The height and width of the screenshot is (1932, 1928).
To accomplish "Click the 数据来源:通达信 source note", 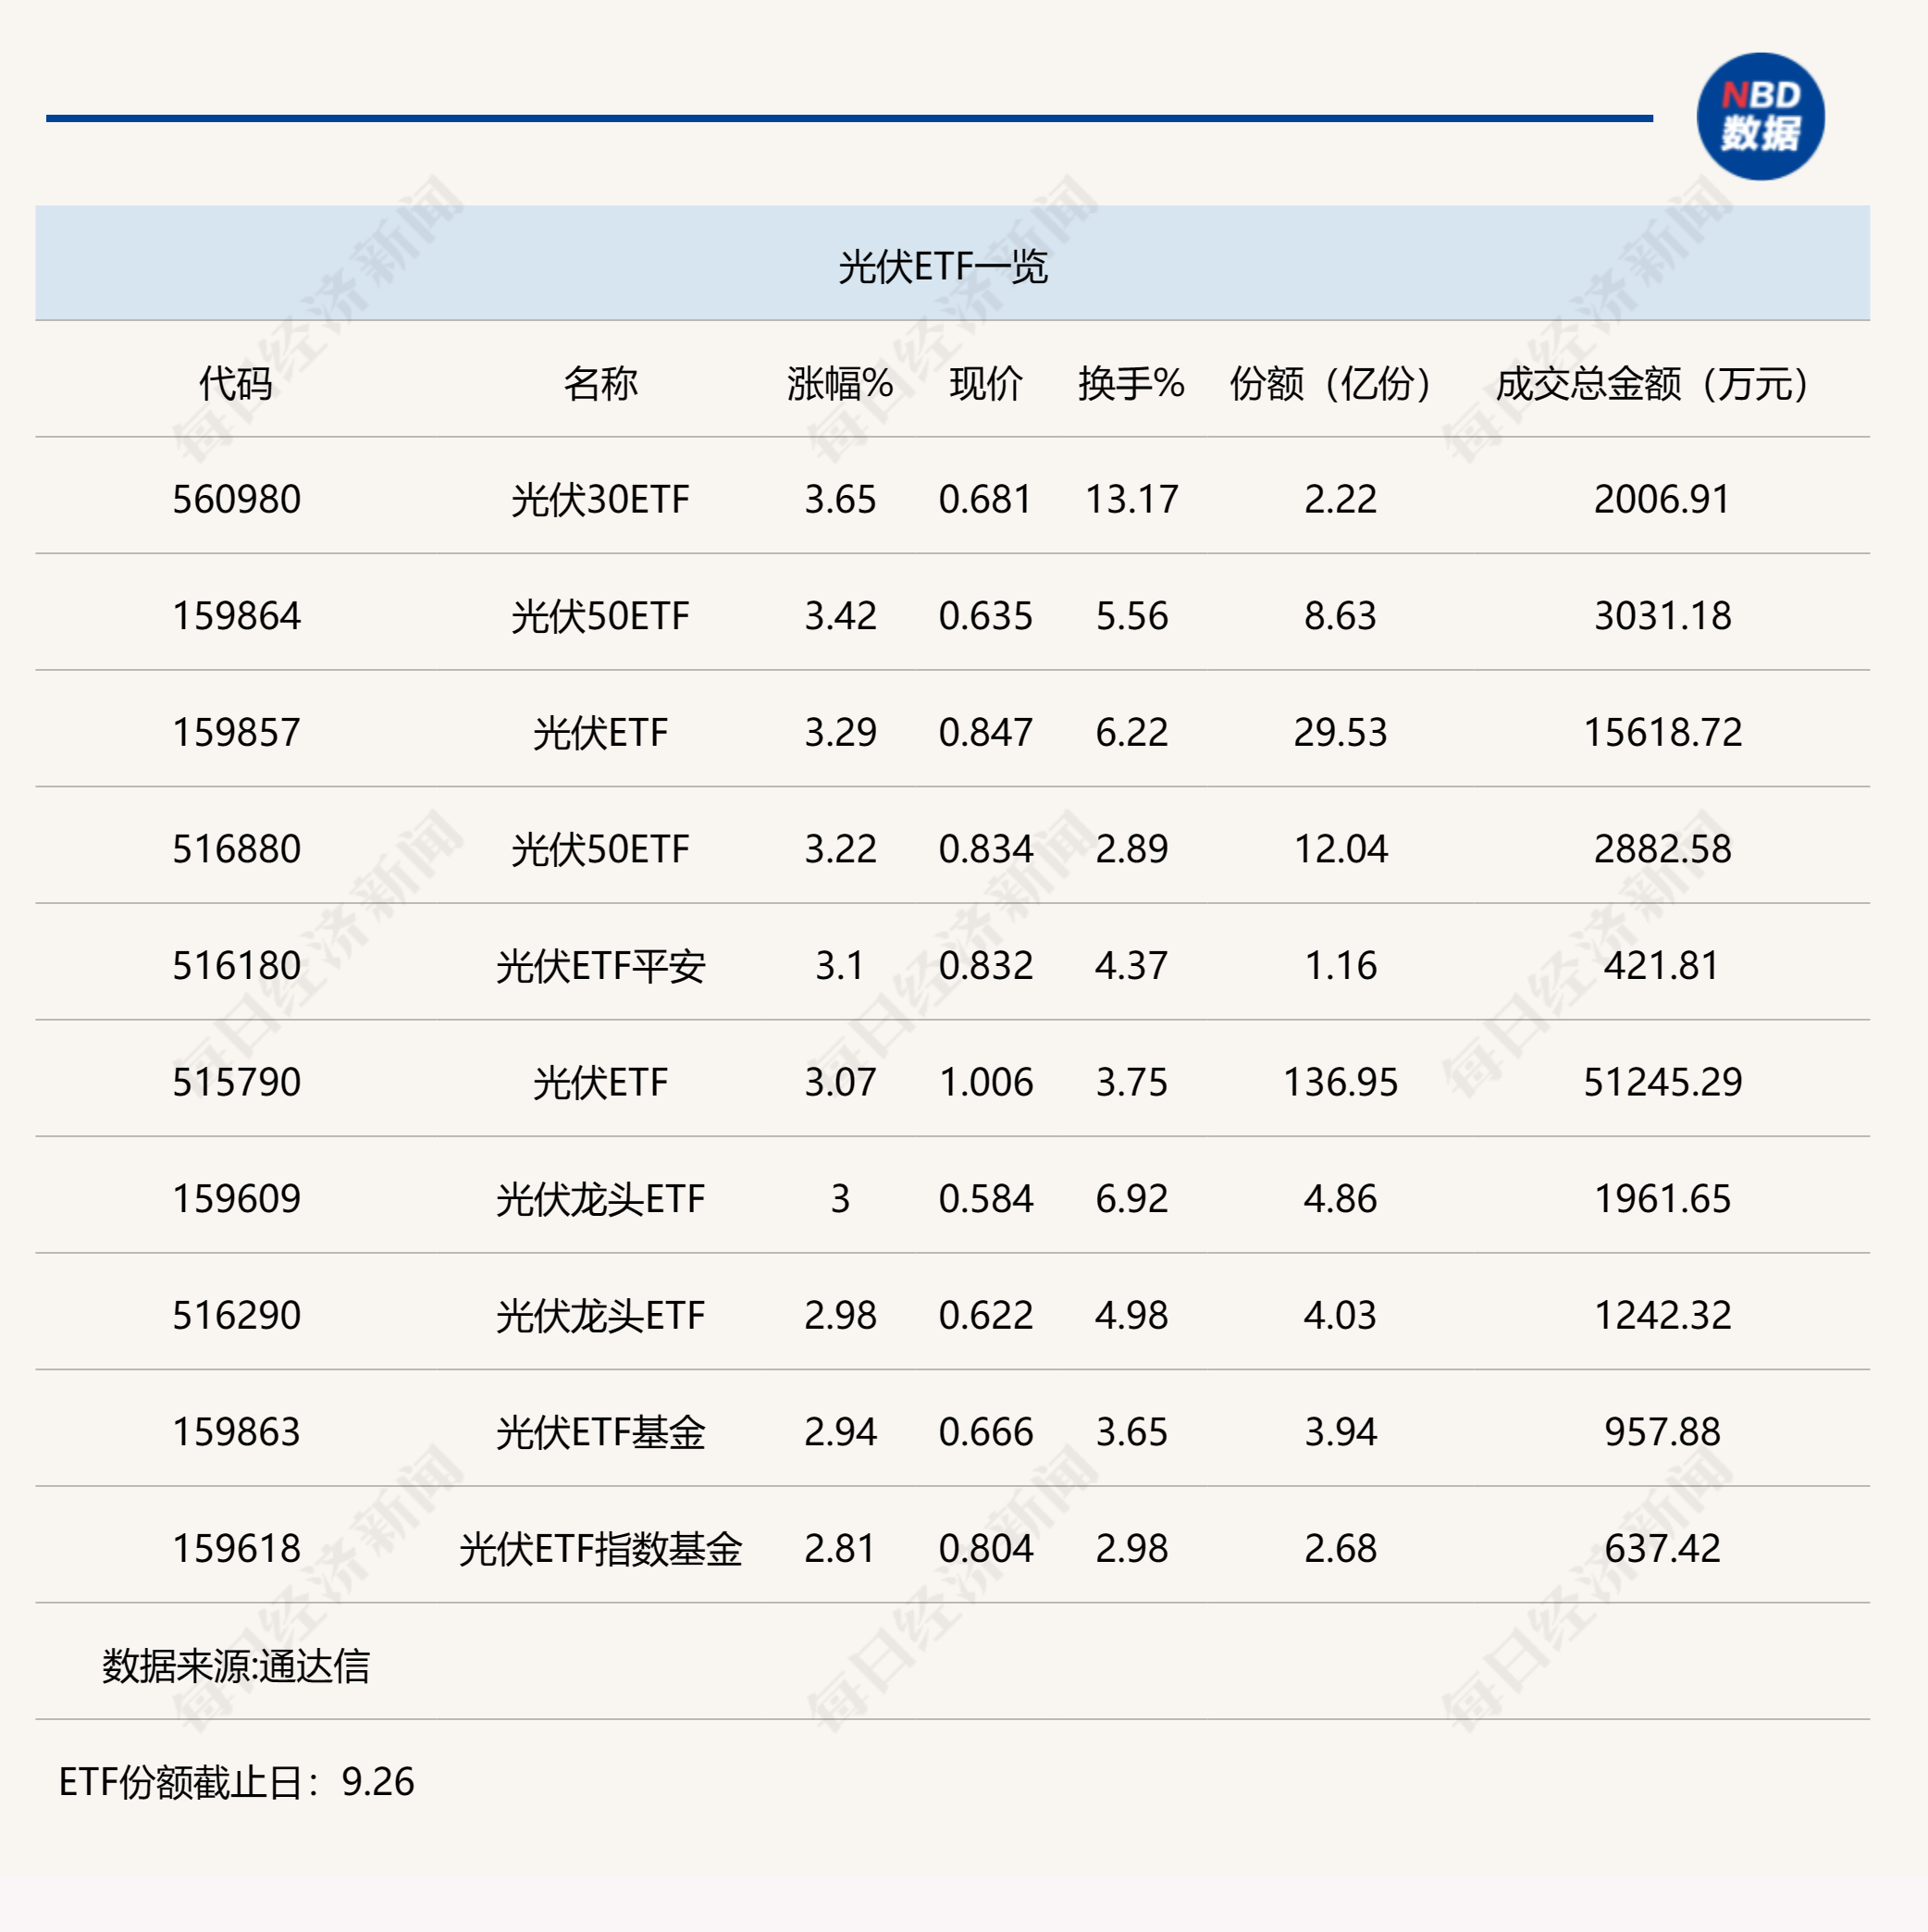I will (236, 1666).
